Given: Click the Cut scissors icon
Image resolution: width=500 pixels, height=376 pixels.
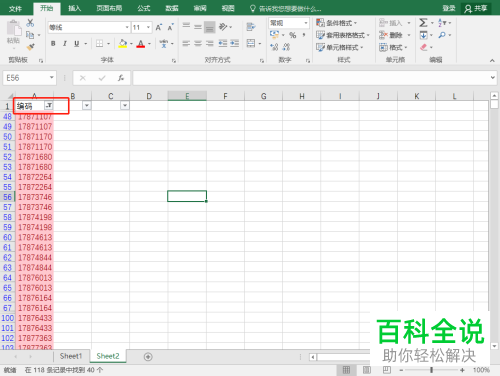Looking at the screenshot, I should coord(30,23).
